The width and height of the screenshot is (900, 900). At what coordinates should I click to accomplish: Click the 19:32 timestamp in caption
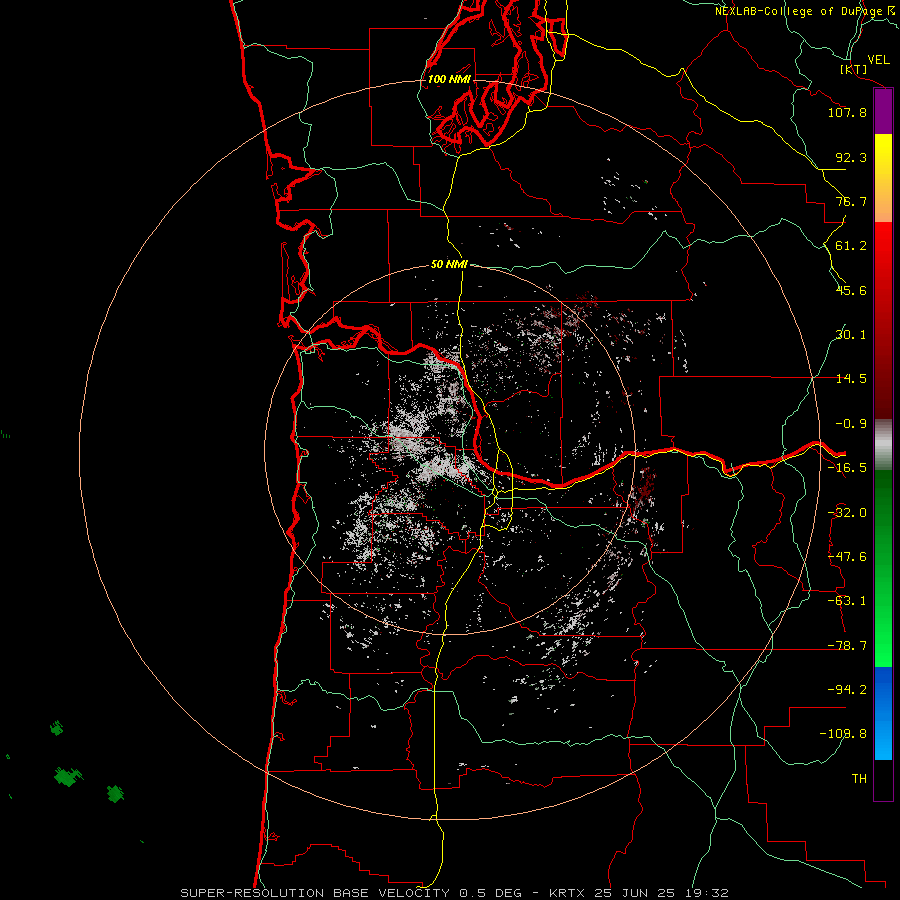[709, 893]
